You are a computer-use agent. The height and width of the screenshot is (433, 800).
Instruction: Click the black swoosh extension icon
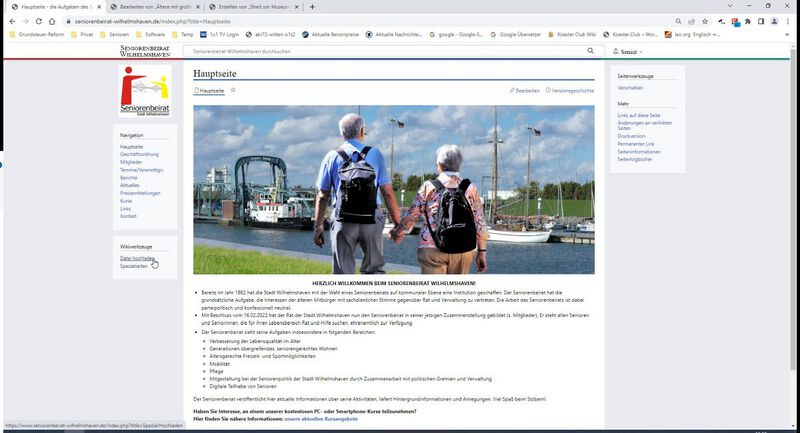[x=721, y=21]
